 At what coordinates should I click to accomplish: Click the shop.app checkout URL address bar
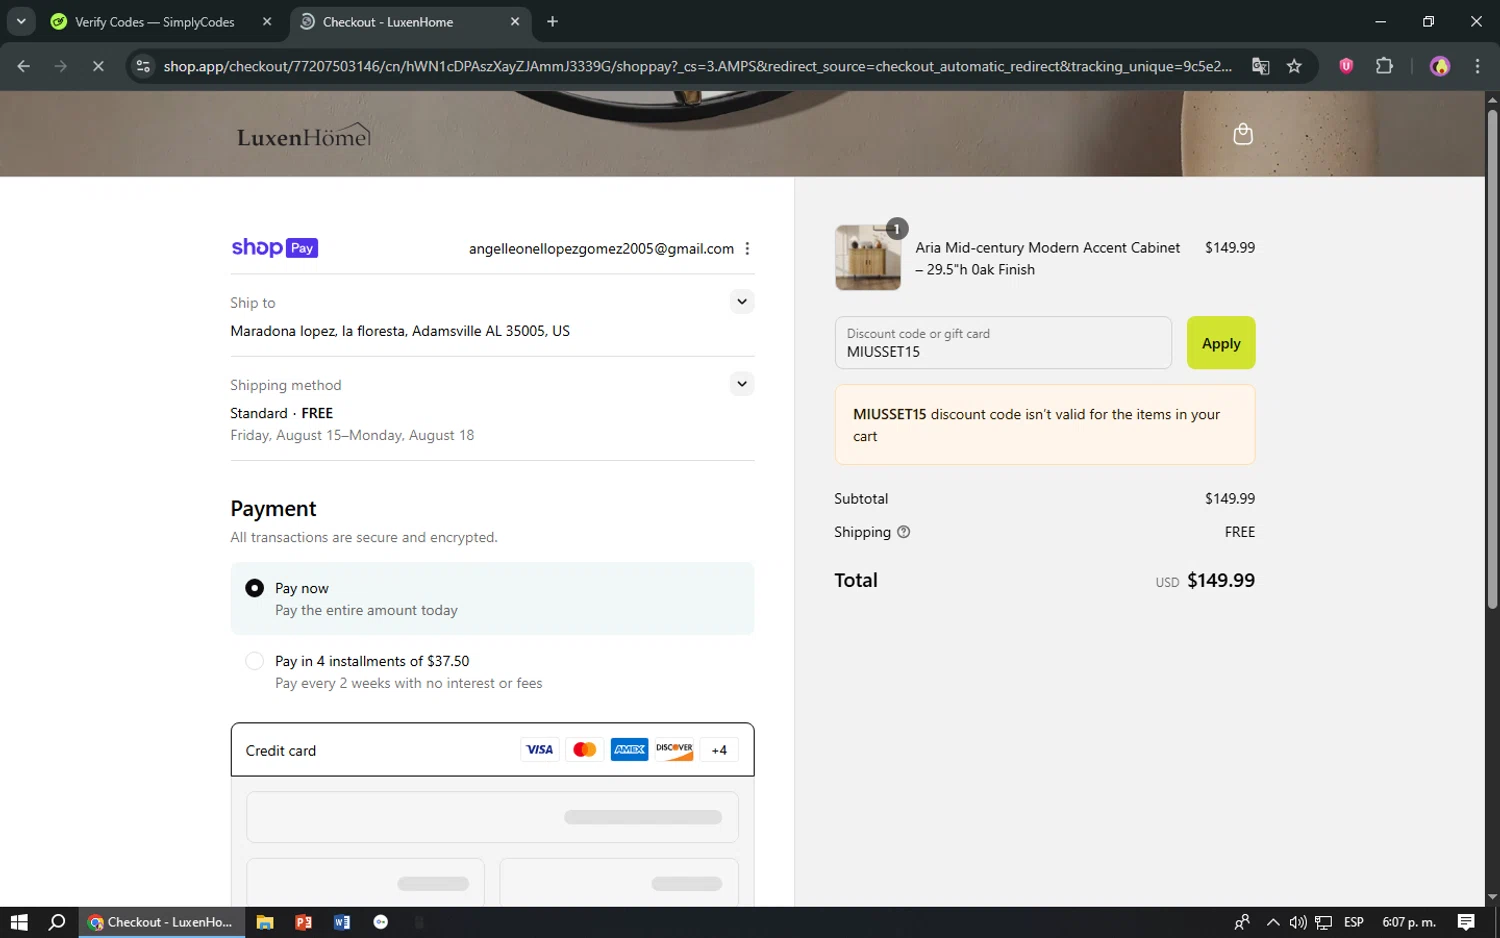(x=696, y=66)
